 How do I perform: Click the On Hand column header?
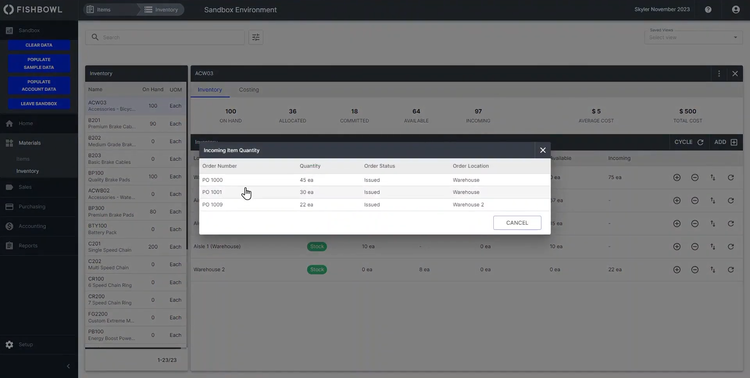153,89
